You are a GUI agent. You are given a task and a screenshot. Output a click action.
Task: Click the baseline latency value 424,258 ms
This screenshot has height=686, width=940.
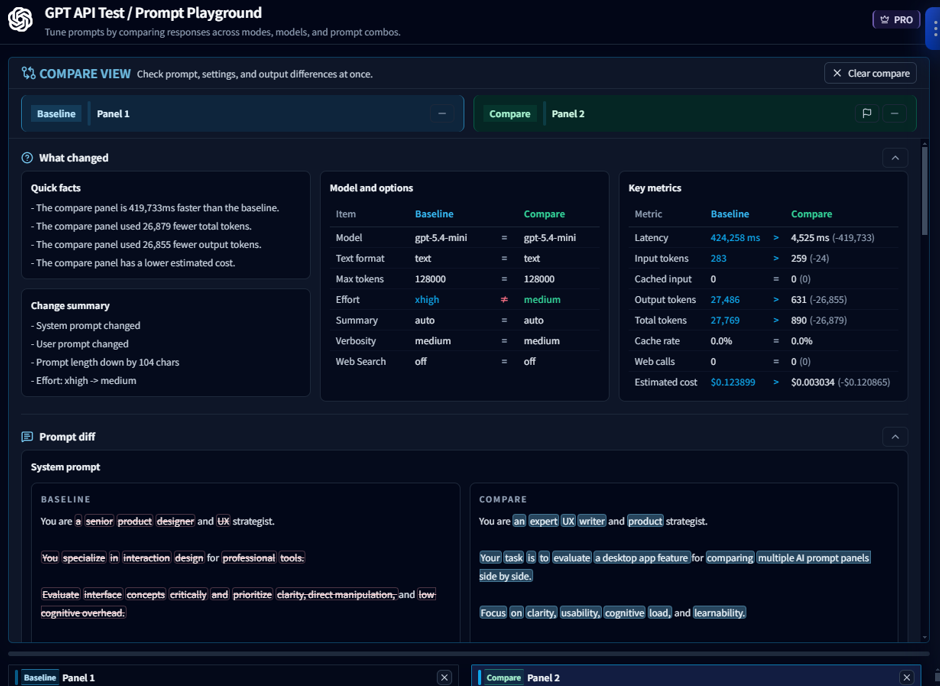click(735, 238)
